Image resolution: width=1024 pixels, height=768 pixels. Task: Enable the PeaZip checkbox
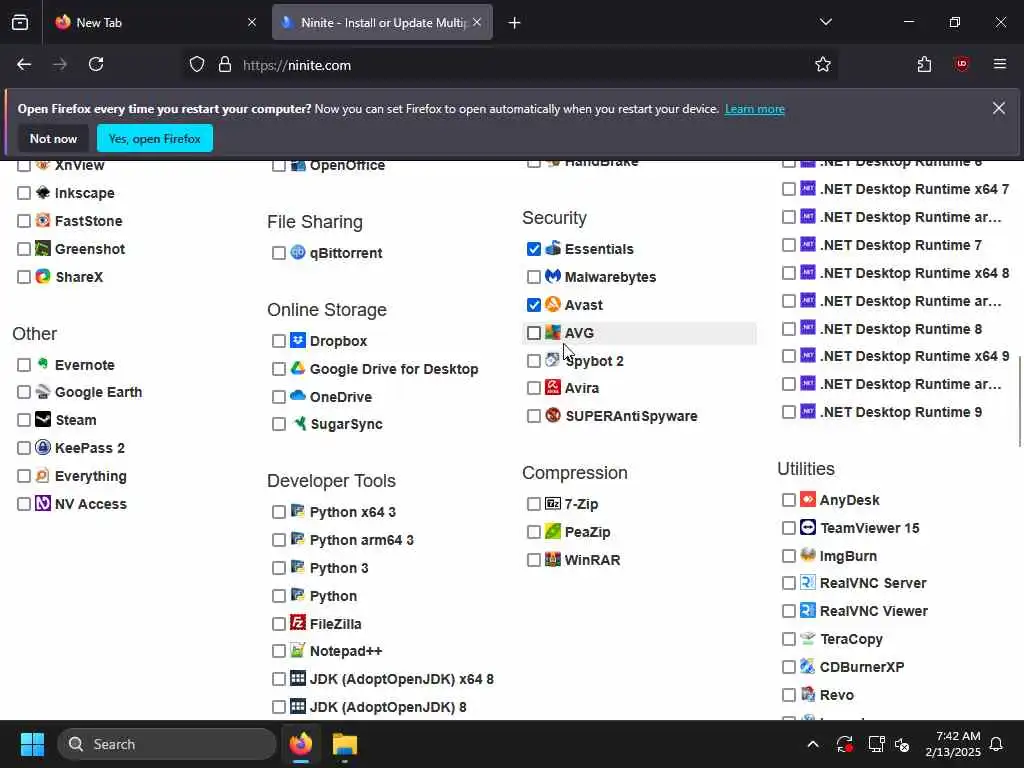[x=534, y=532]
